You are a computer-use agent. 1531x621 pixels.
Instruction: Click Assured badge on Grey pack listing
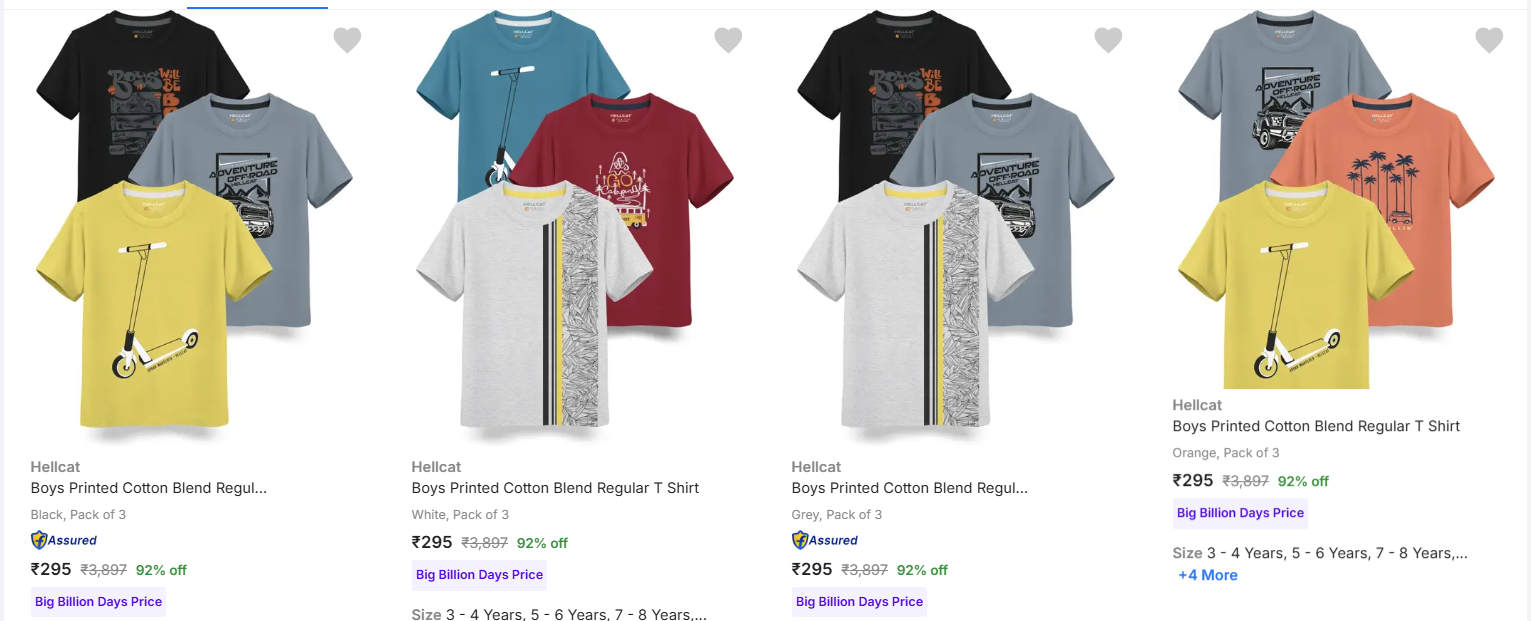tap(825, 541)
